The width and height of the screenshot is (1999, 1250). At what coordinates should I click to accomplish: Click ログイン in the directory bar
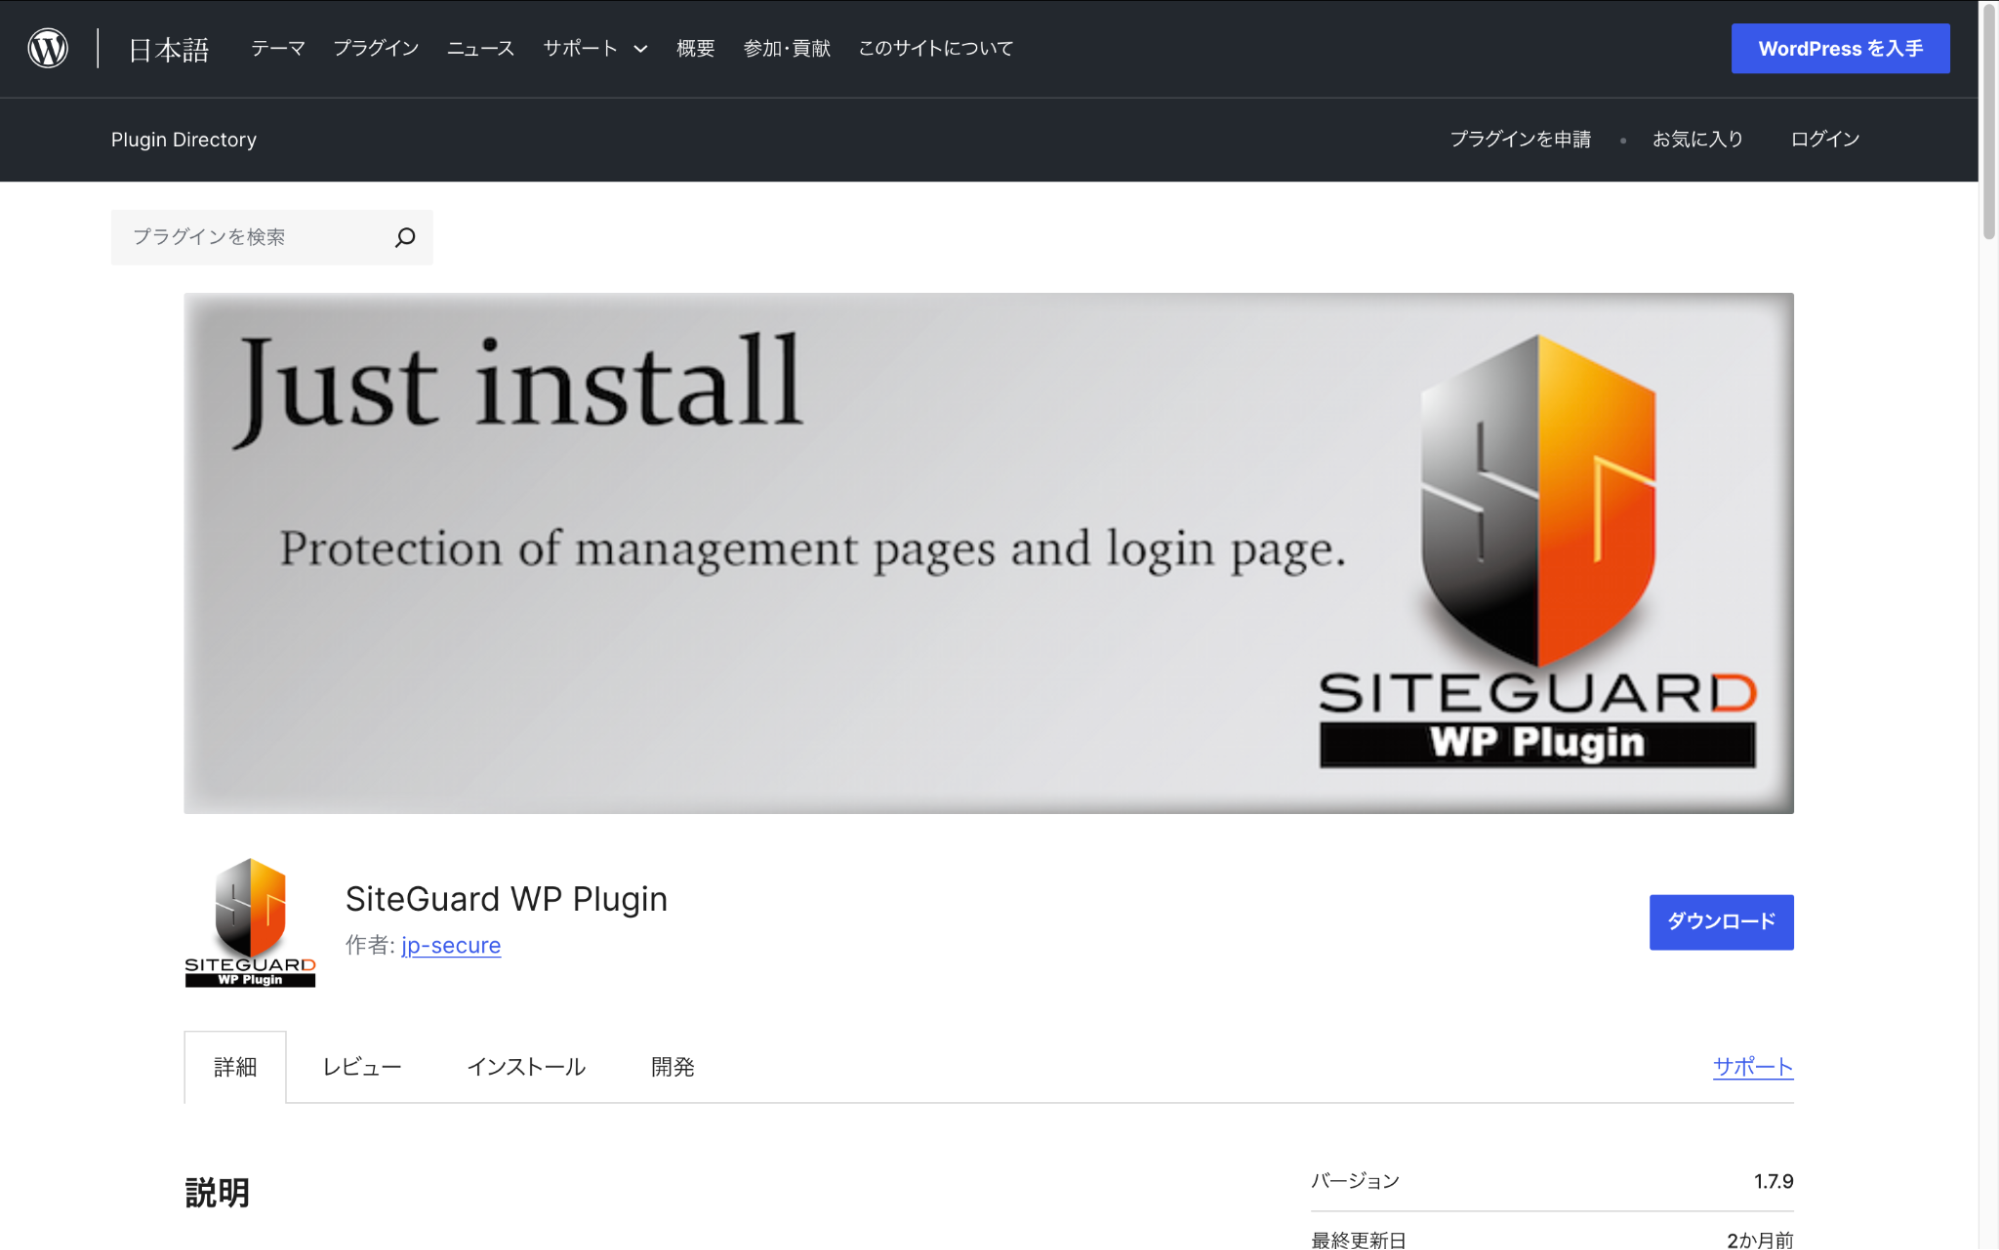1824,139
